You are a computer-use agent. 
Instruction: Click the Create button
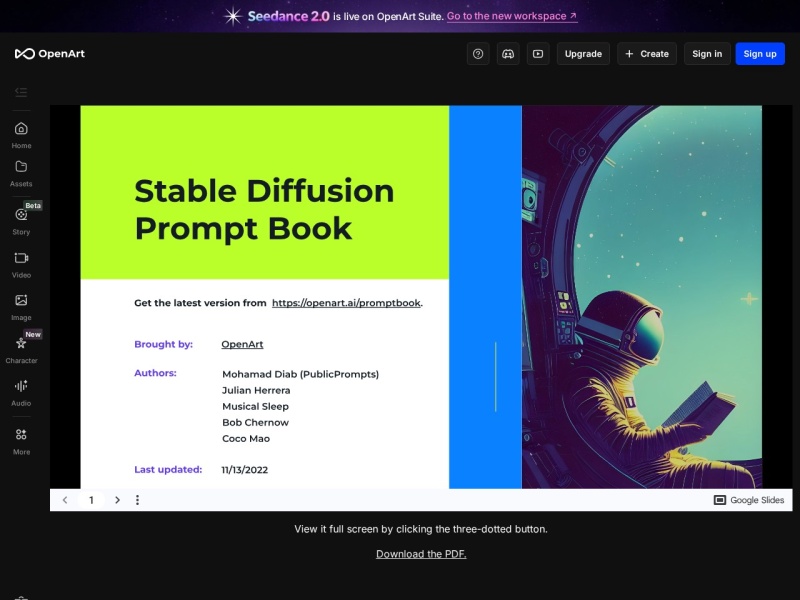pos(647,54)
